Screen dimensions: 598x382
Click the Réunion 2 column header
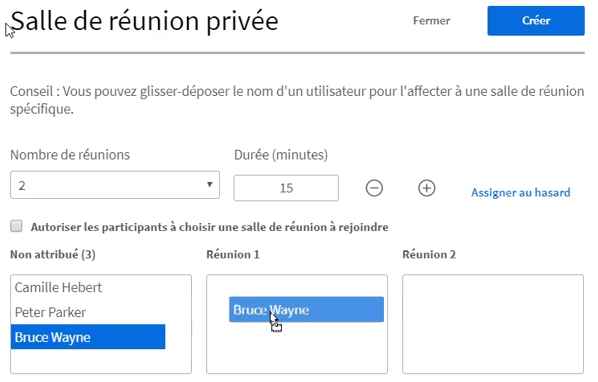tap(429, 255)
